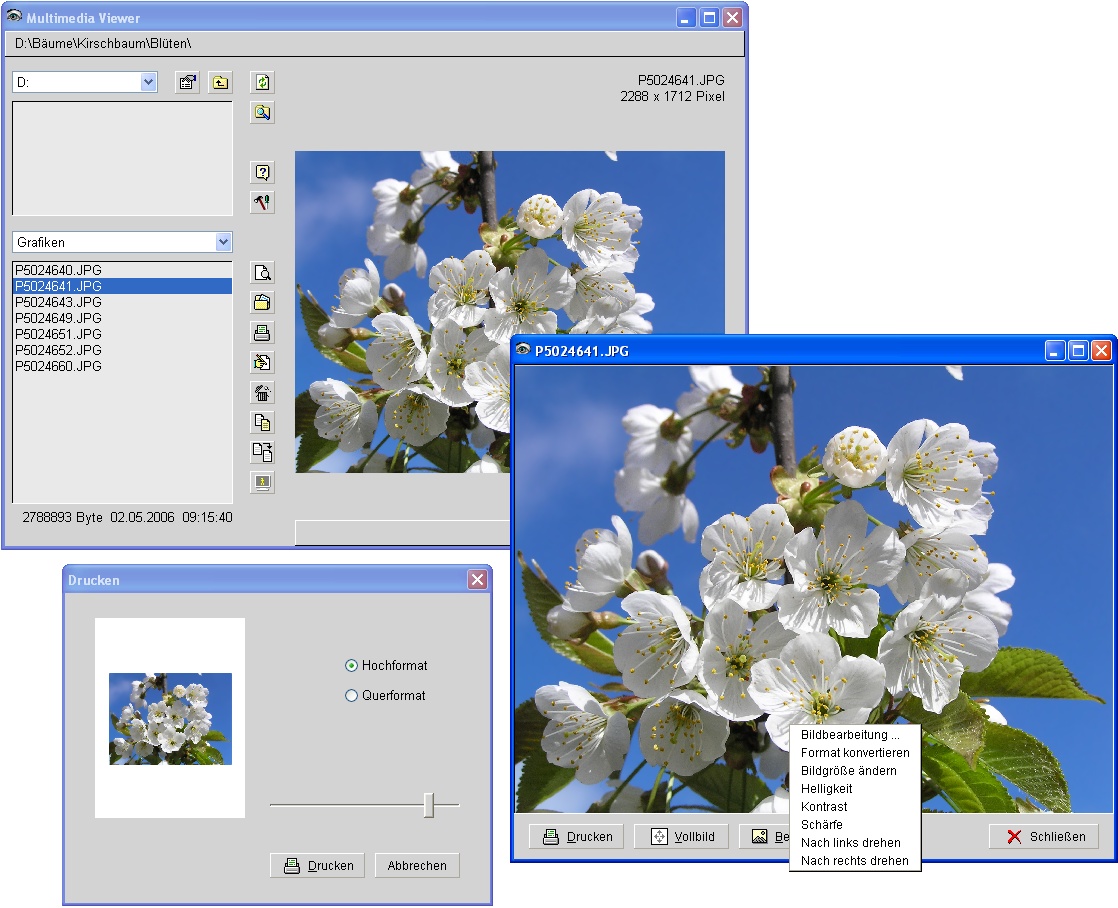Open the Grafiken file type dropdown

point(223,242)
